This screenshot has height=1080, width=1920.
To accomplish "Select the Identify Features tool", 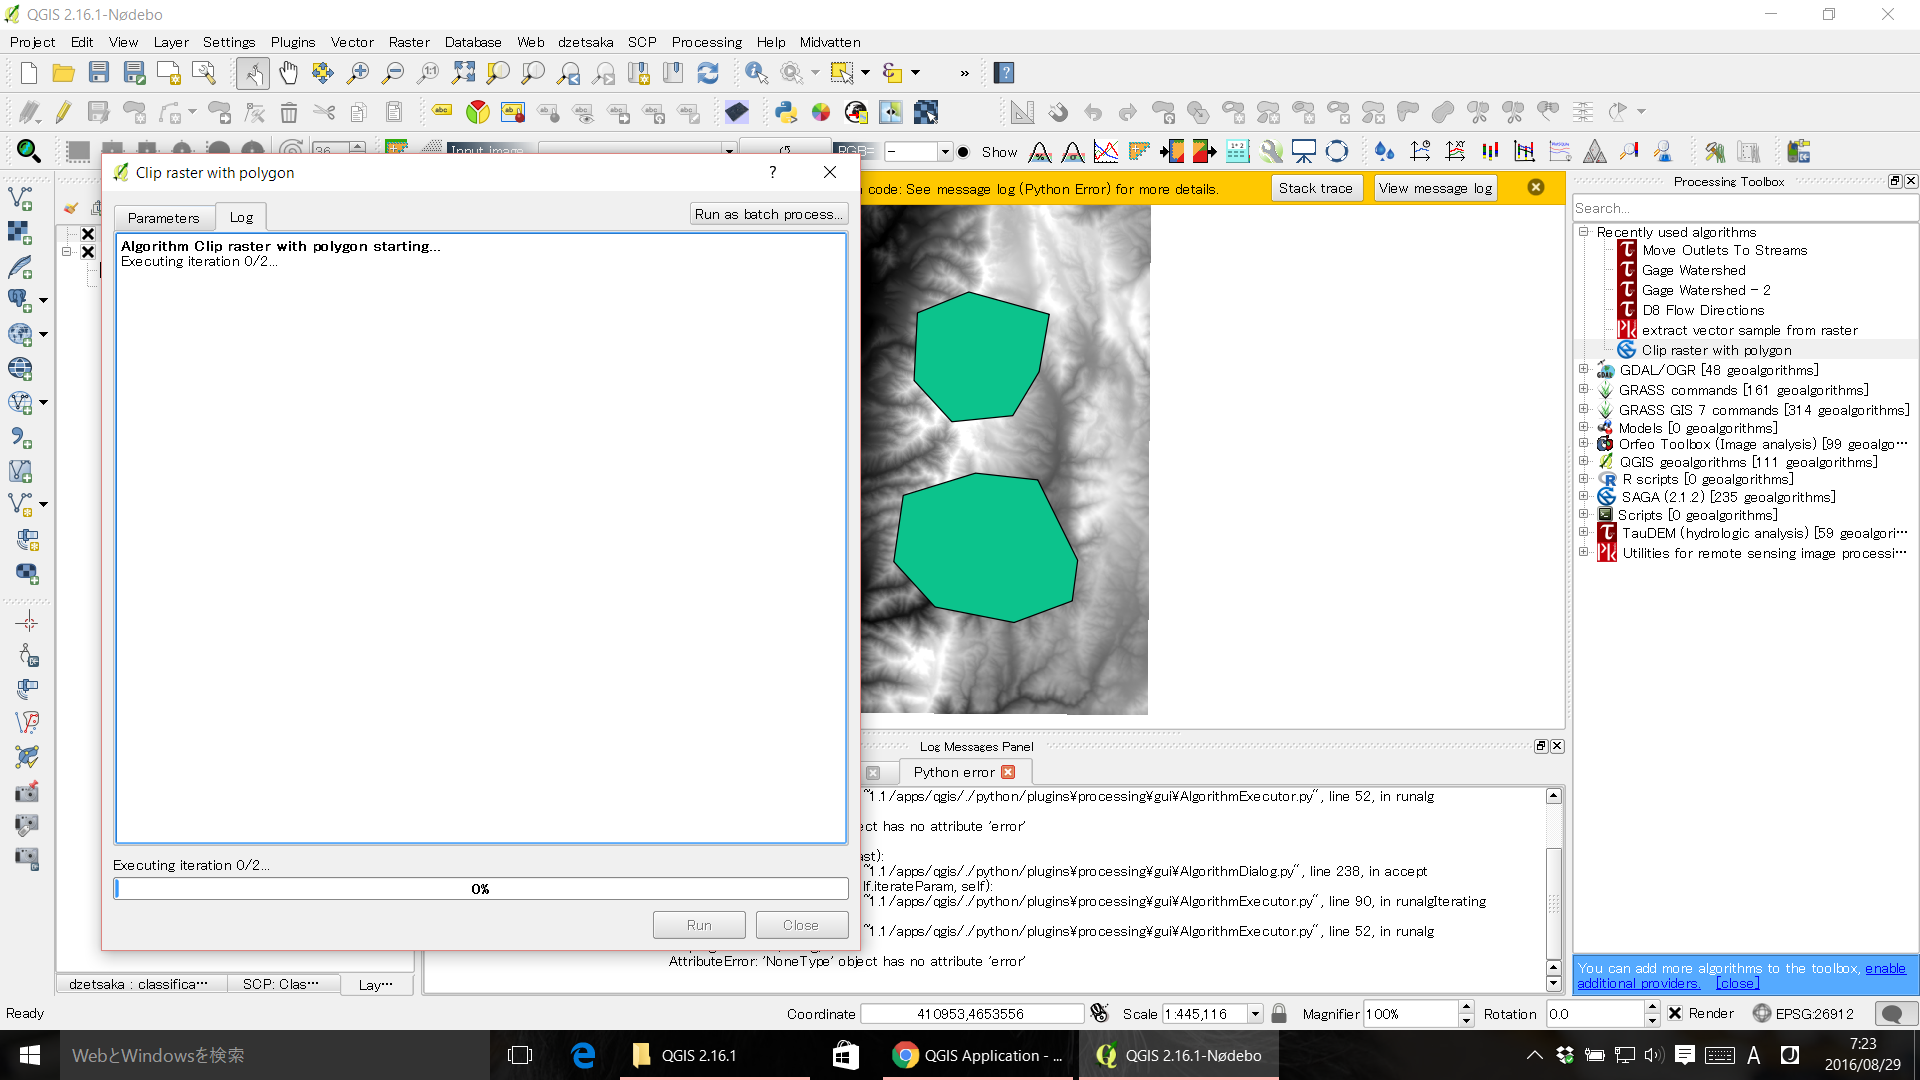I will click(756, 73).
